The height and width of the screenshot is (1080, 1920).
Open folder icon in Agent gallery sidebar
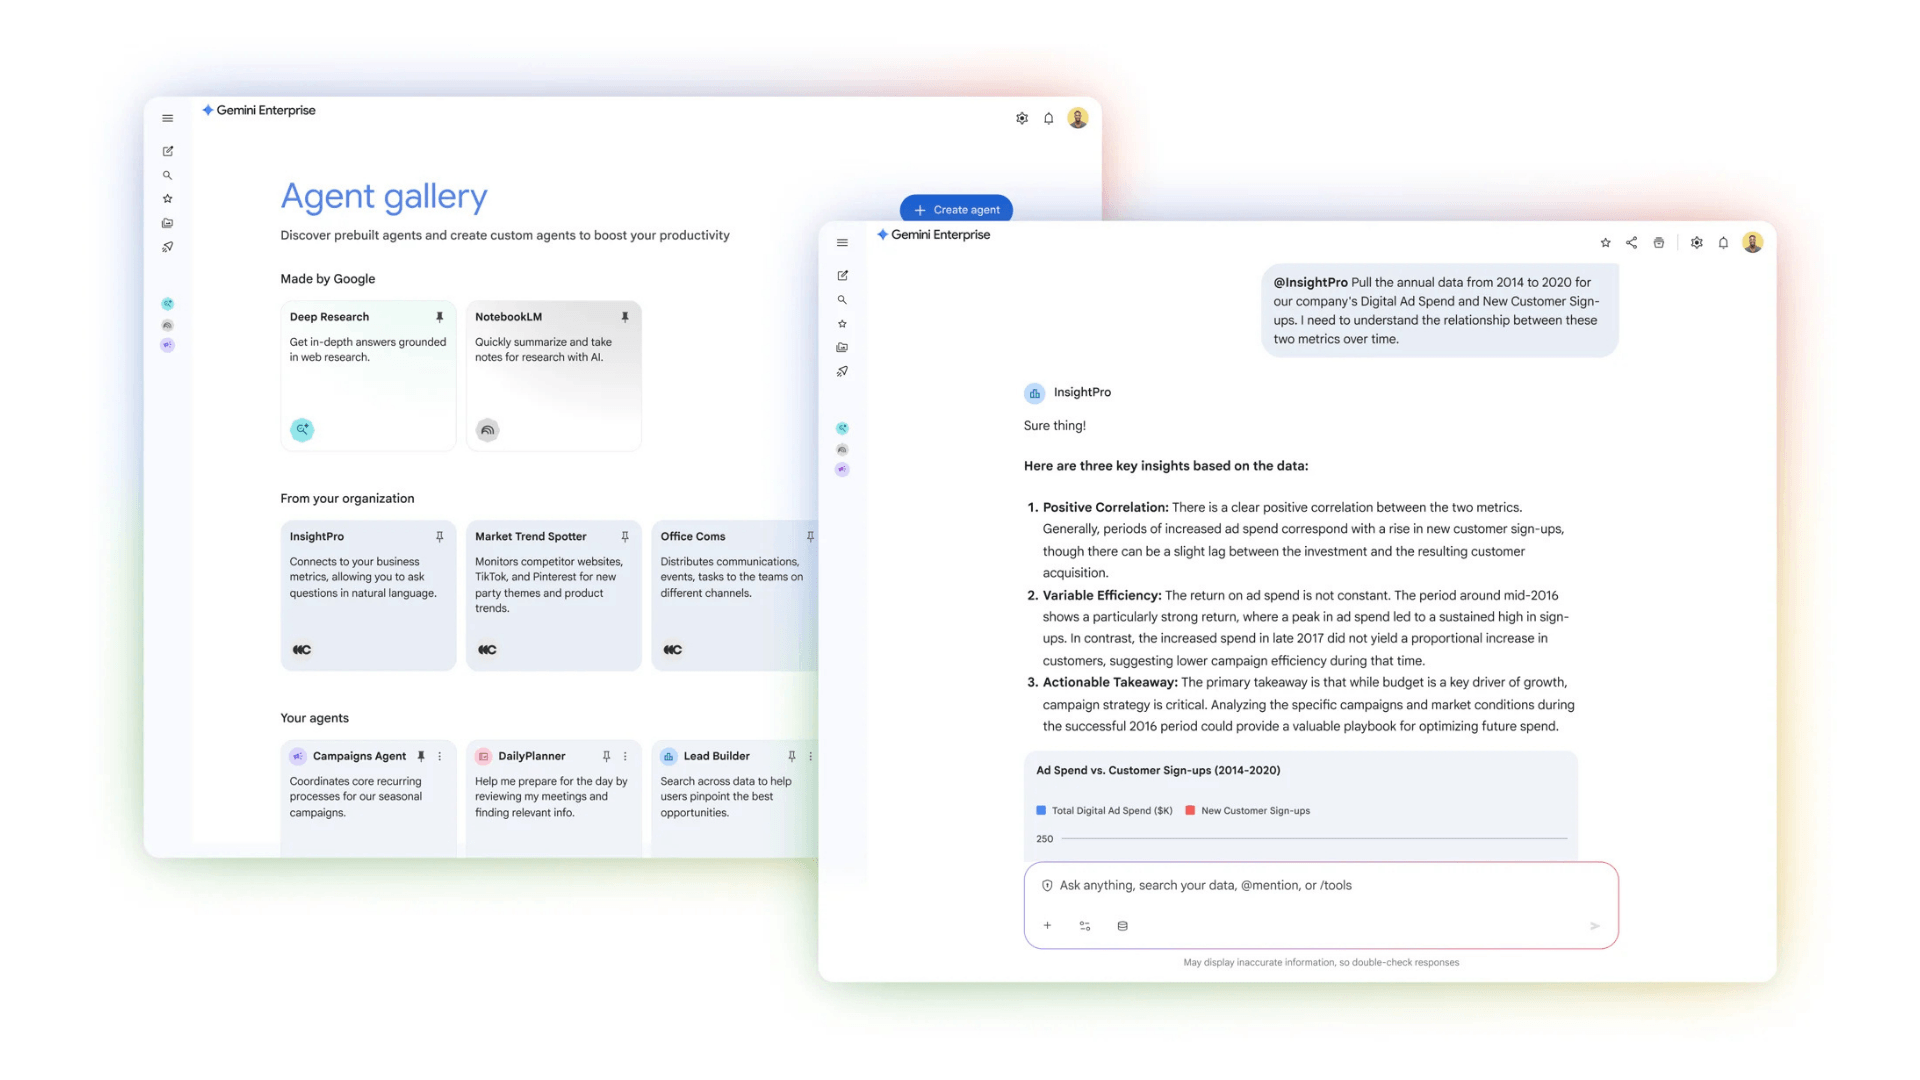click(x=168, y=223)
